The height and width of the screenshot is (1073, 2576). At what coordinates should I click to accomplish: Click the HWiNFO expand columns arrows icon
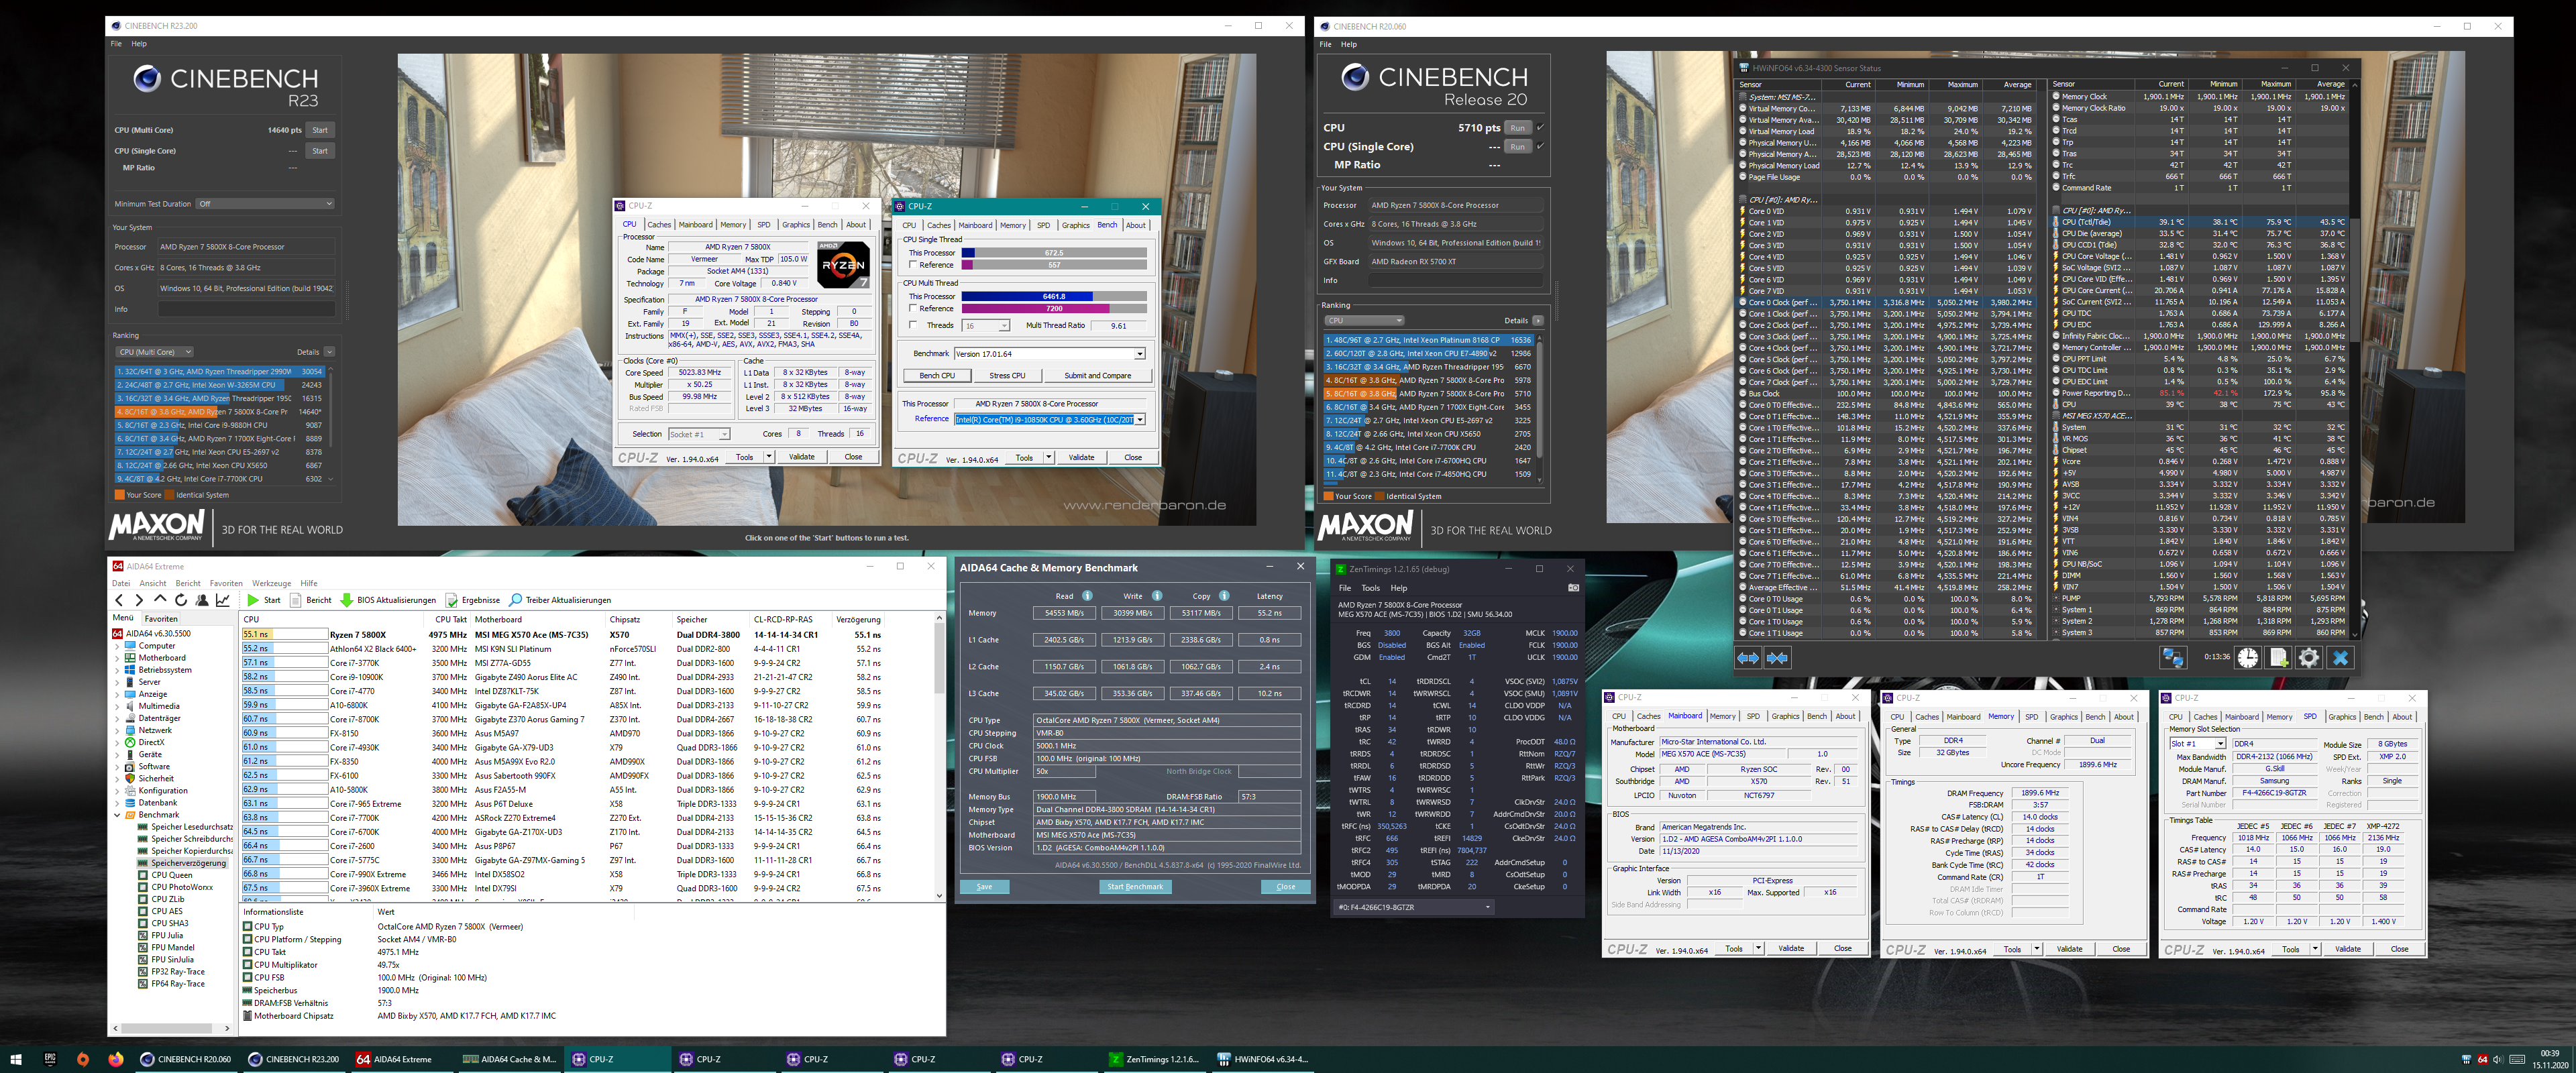coord(1748,658)
